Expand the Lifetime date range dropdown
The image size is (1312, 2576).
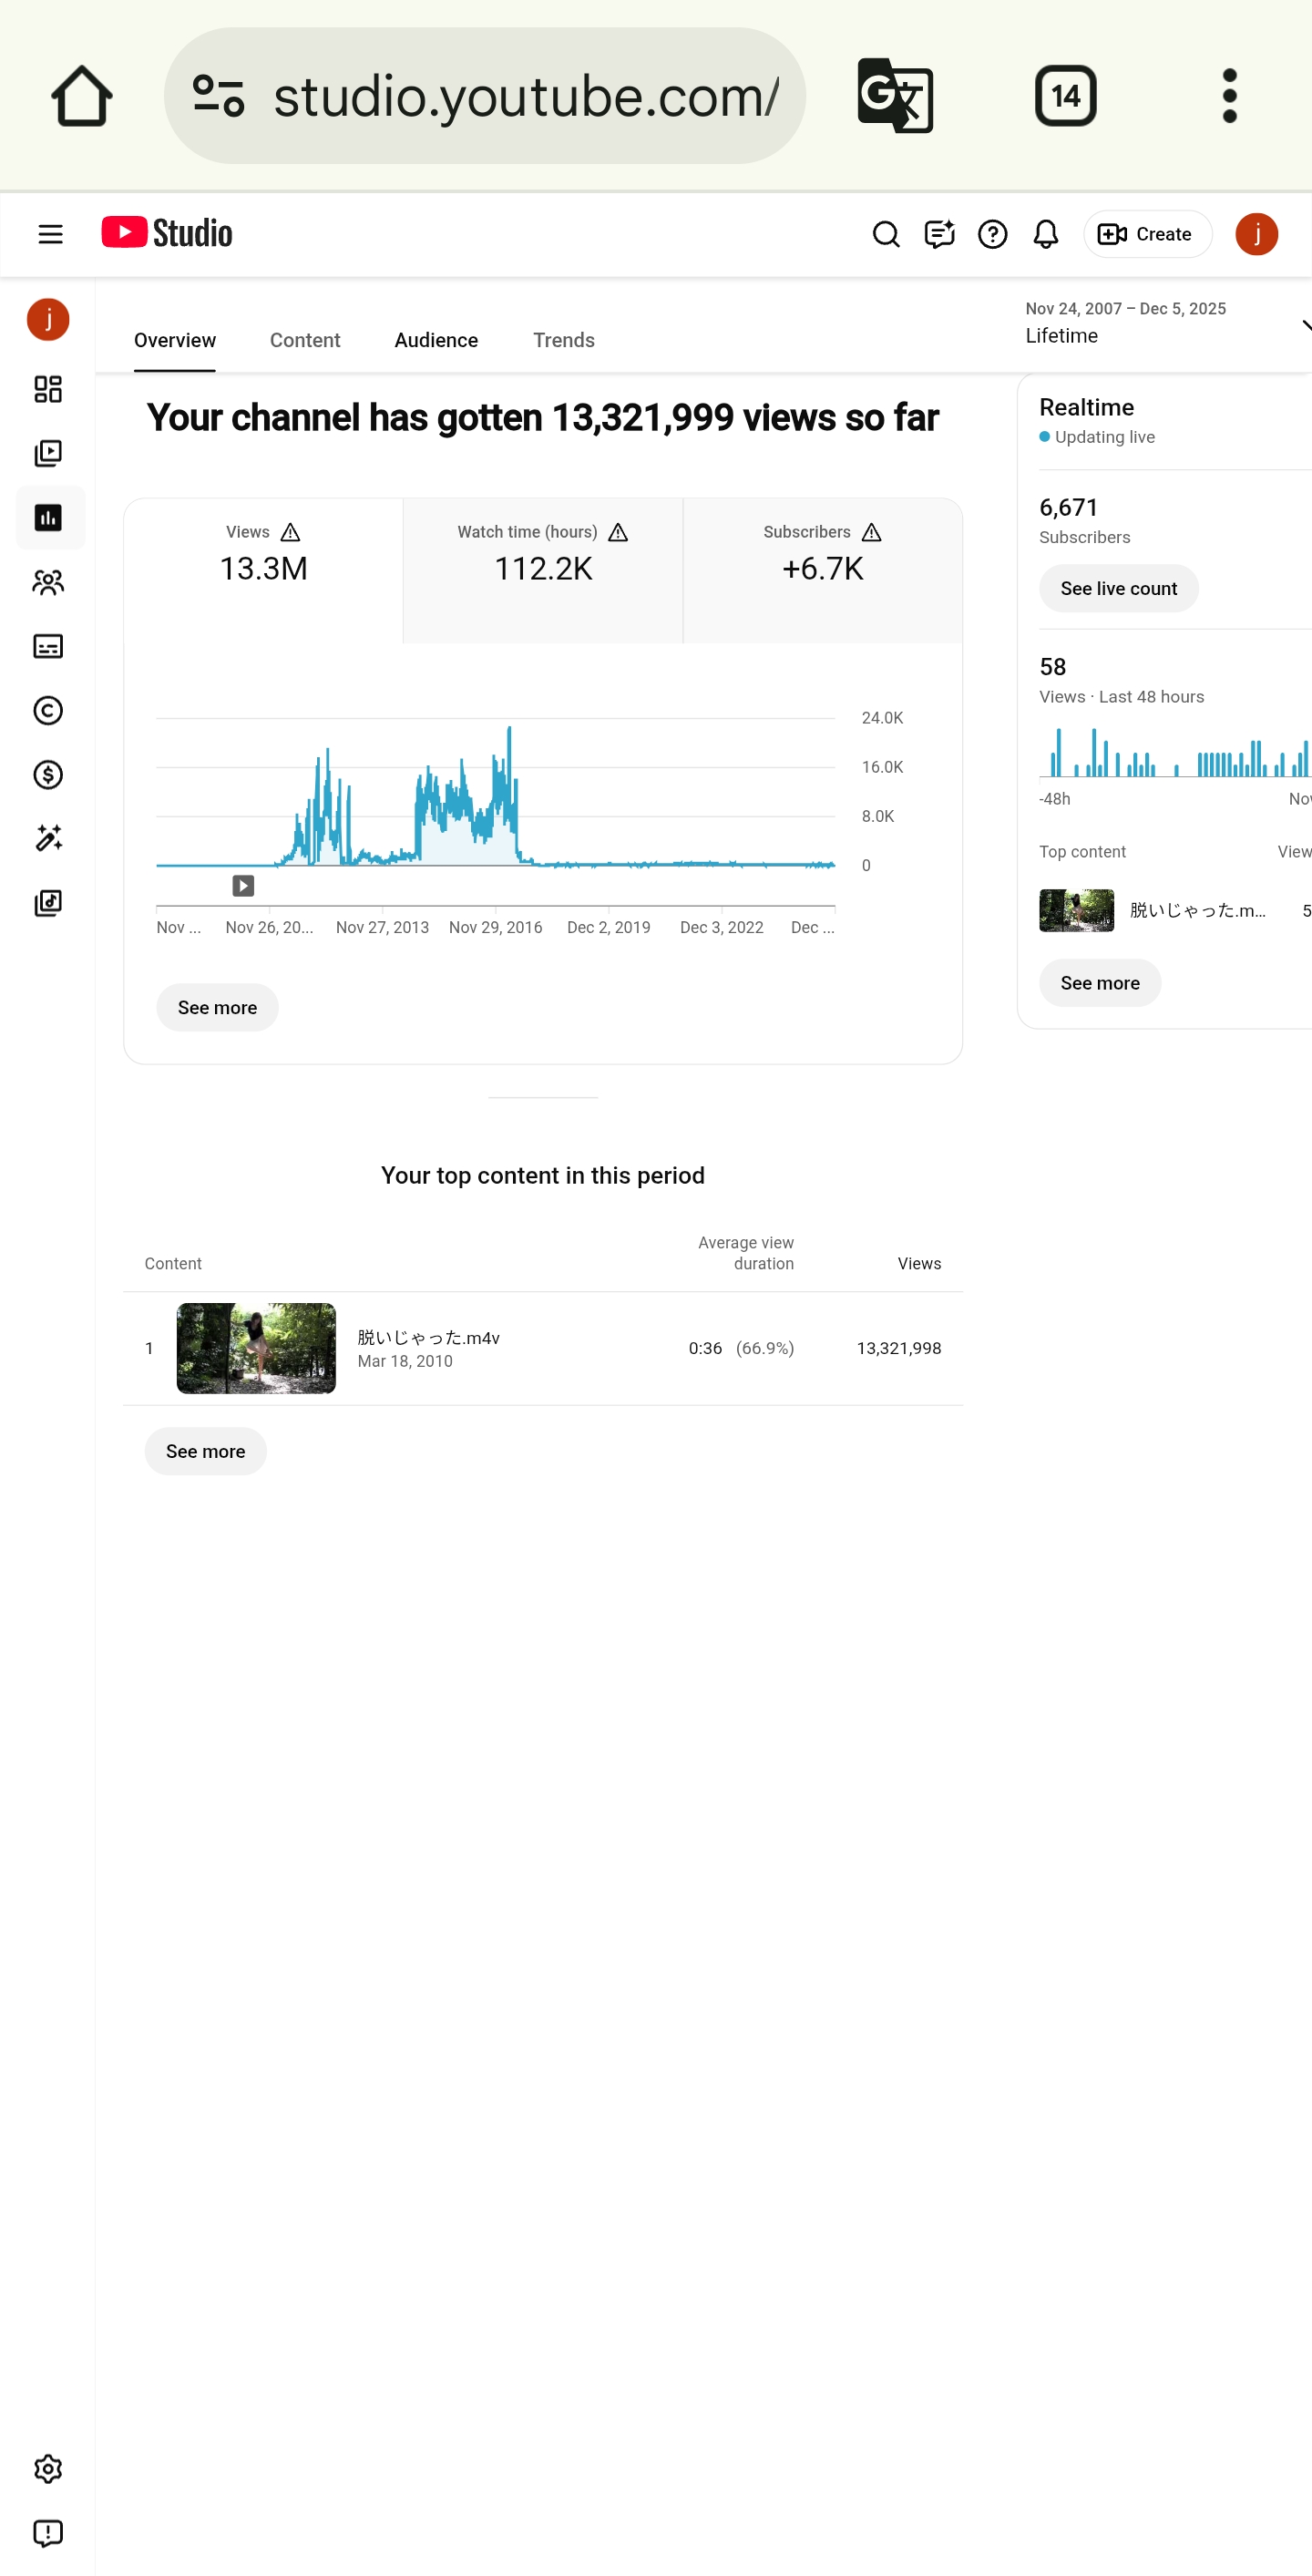point(1166,323)
